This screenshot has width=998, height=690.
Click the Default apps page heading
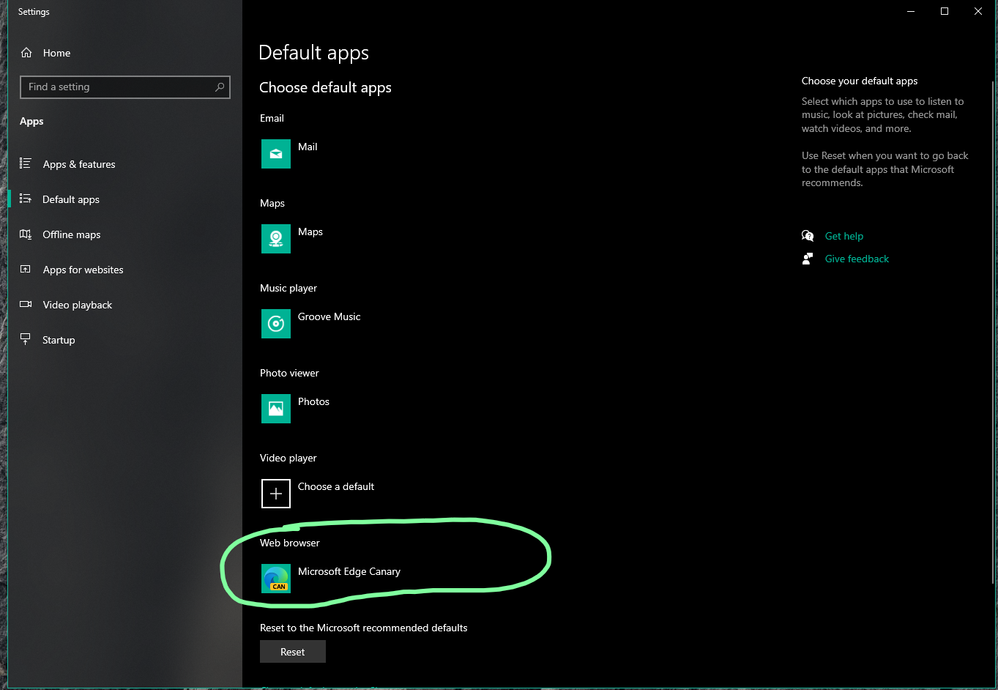pos(314,53)
